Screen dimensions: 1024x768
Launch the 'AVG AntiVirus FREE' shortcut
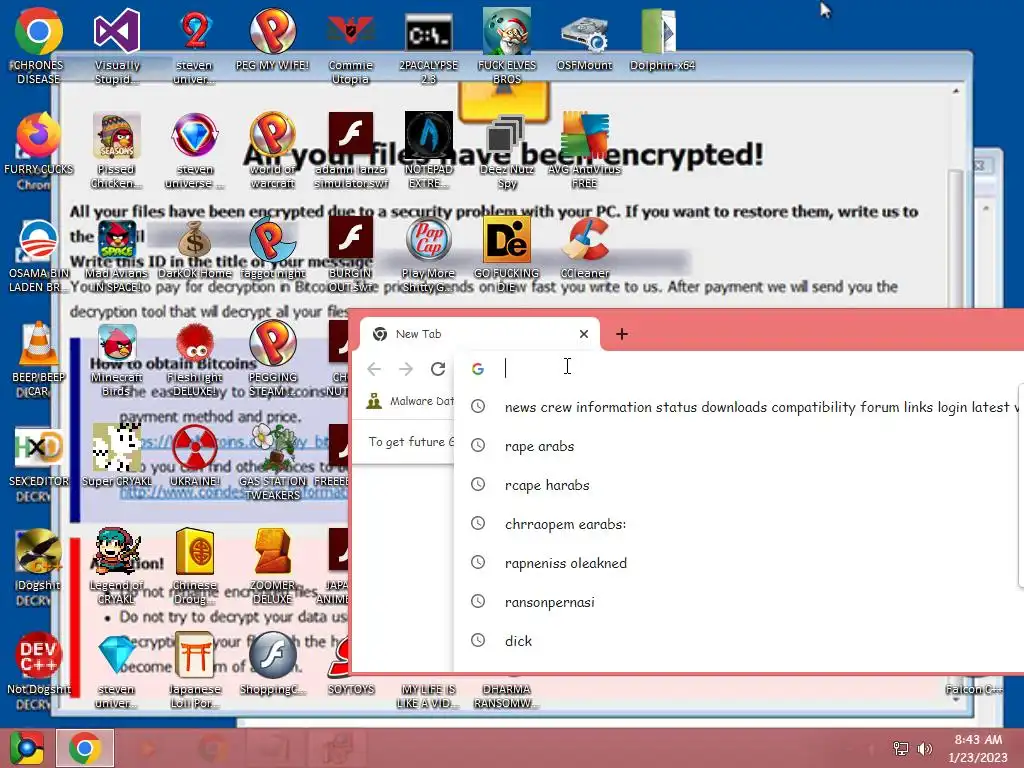click(584, 135)
